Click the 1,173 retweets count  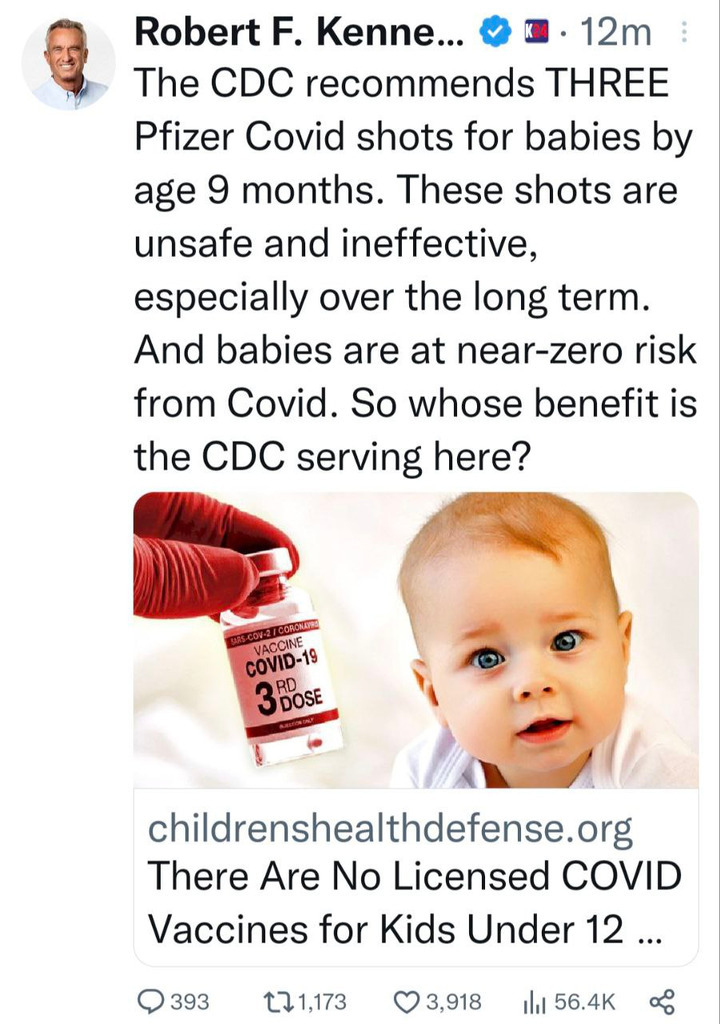322,1001
